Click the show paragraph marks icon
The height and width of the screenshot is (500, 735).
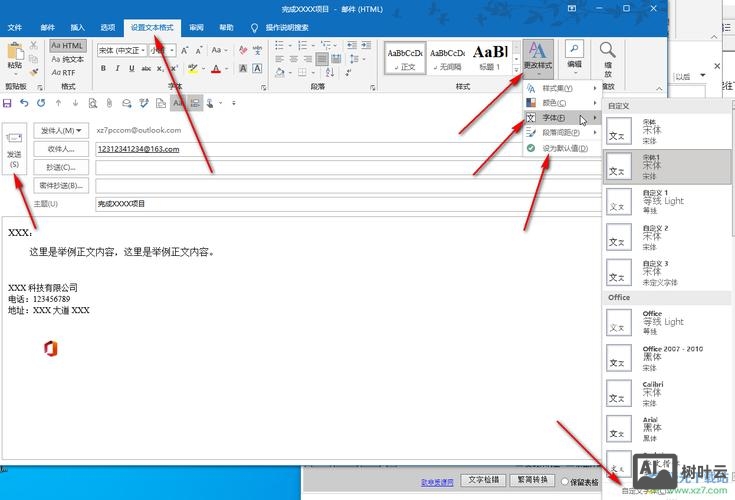click(x=348, y=72)
